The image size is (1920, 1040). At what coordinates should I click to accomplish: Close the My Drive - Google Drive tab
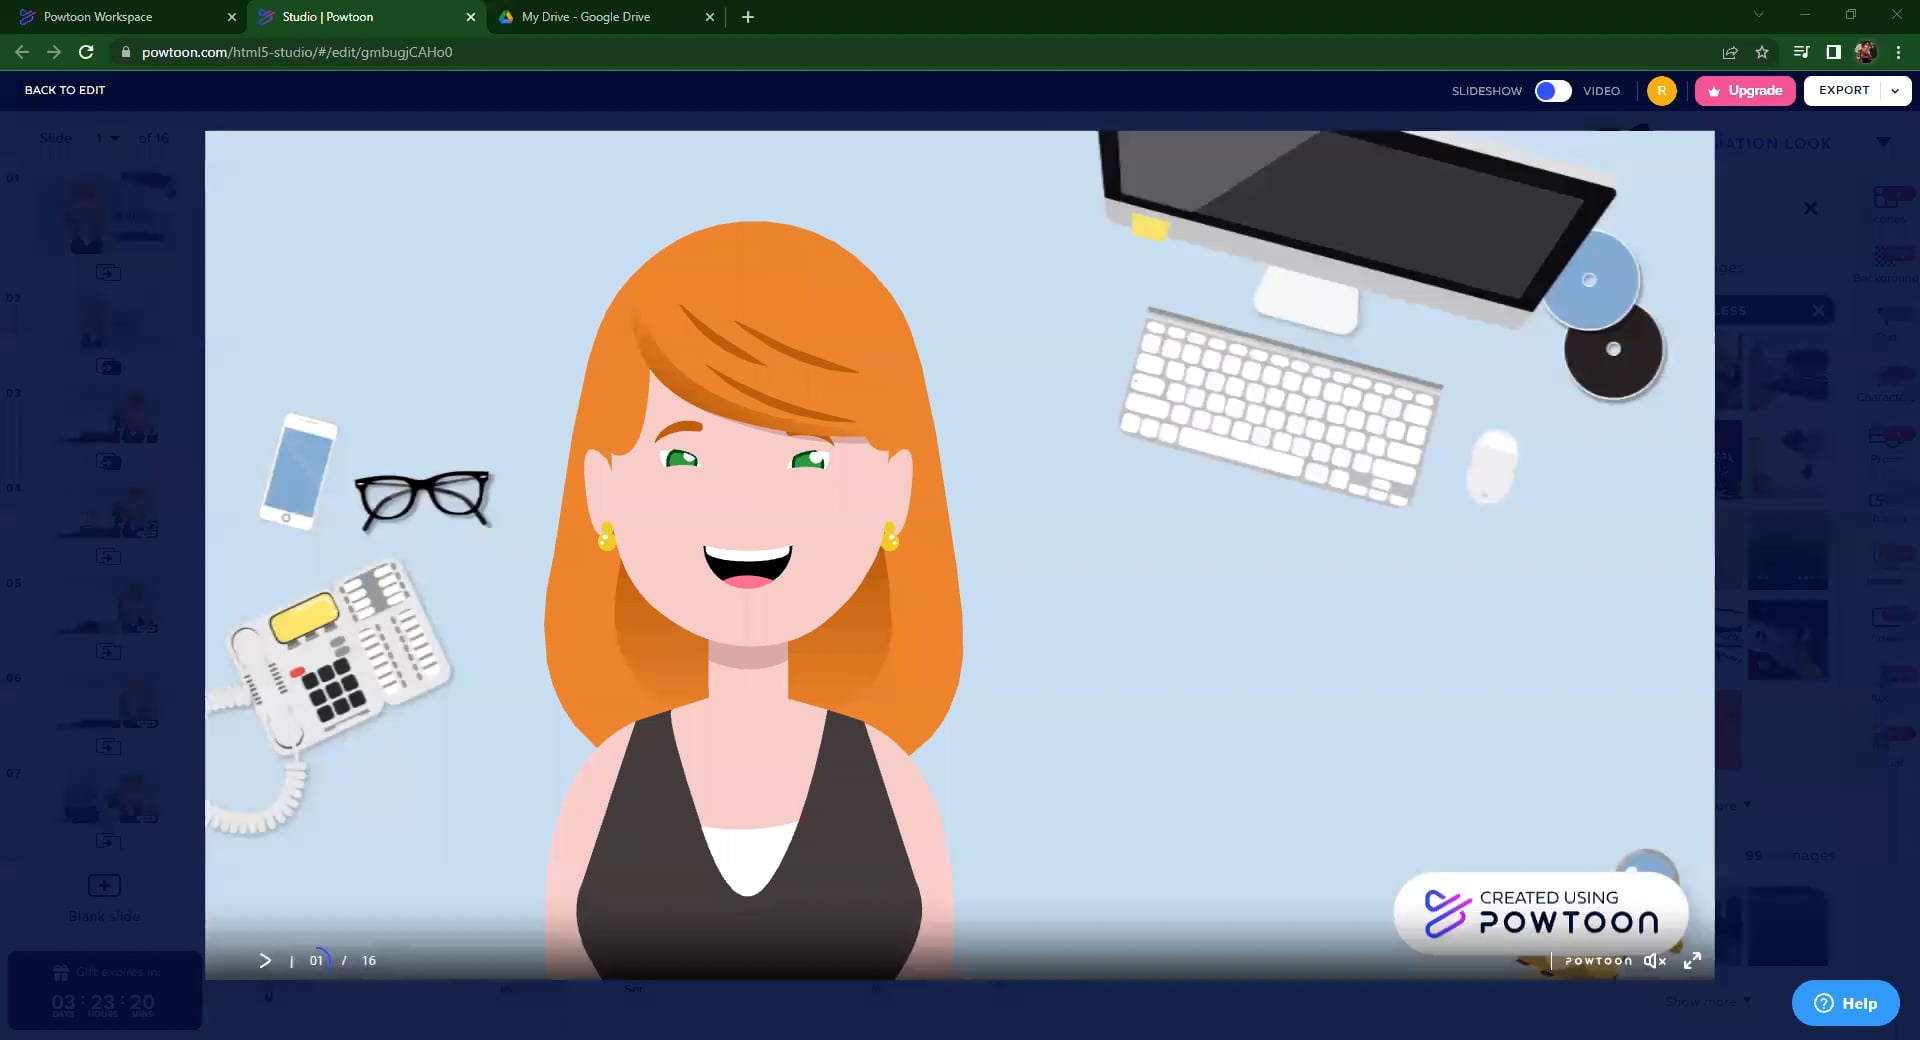click(710, 17)
